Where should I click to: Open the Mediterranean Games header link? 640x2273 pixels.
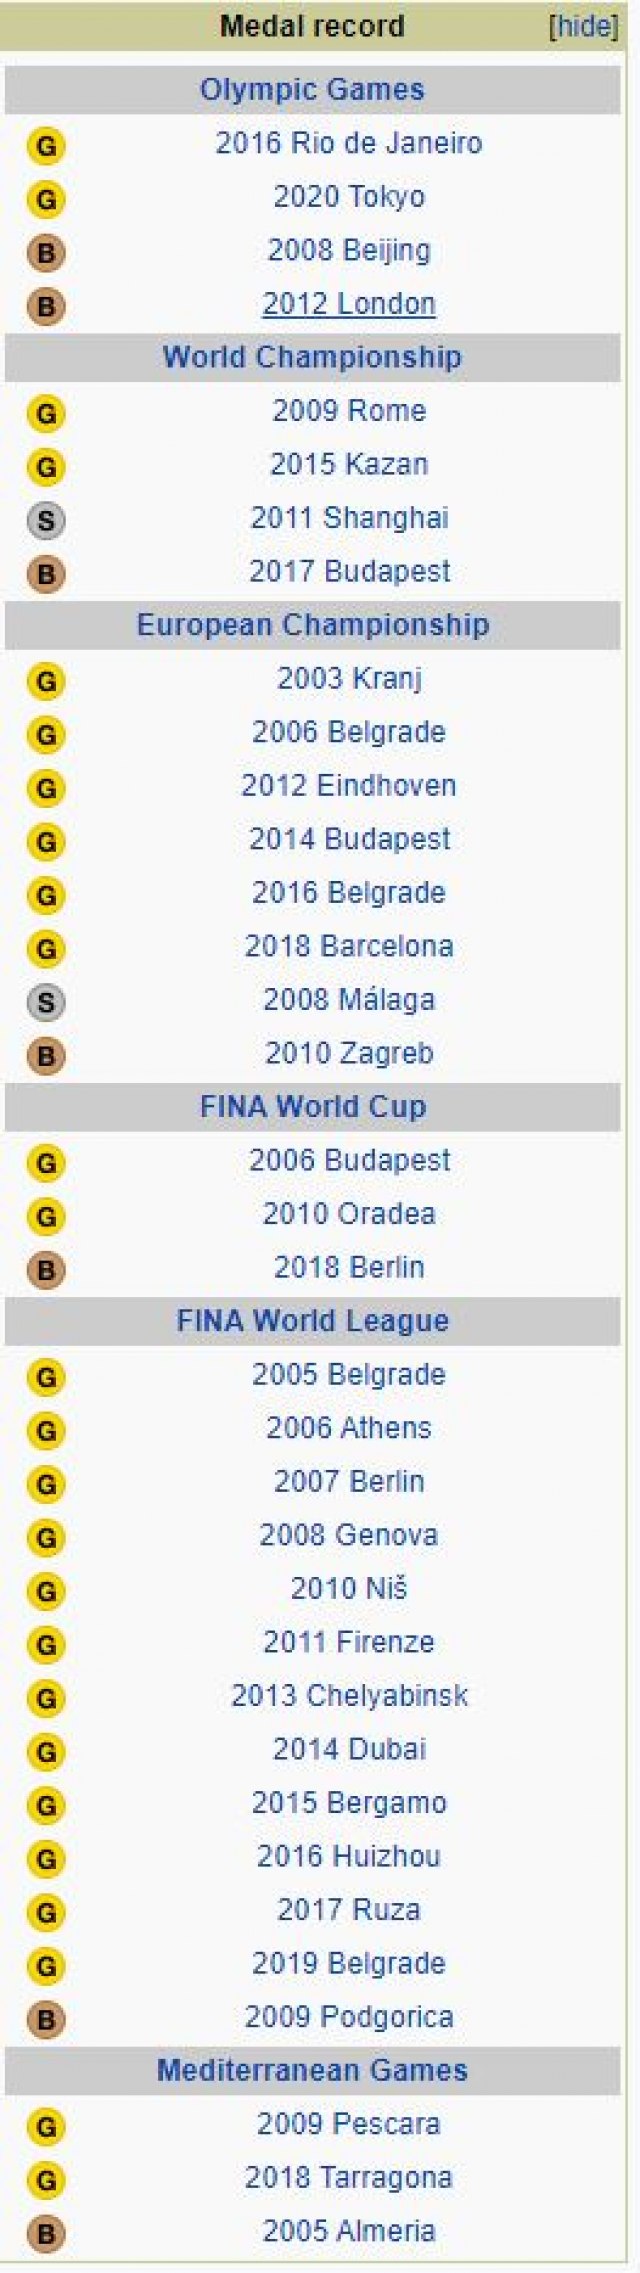tap(312, 2069)
